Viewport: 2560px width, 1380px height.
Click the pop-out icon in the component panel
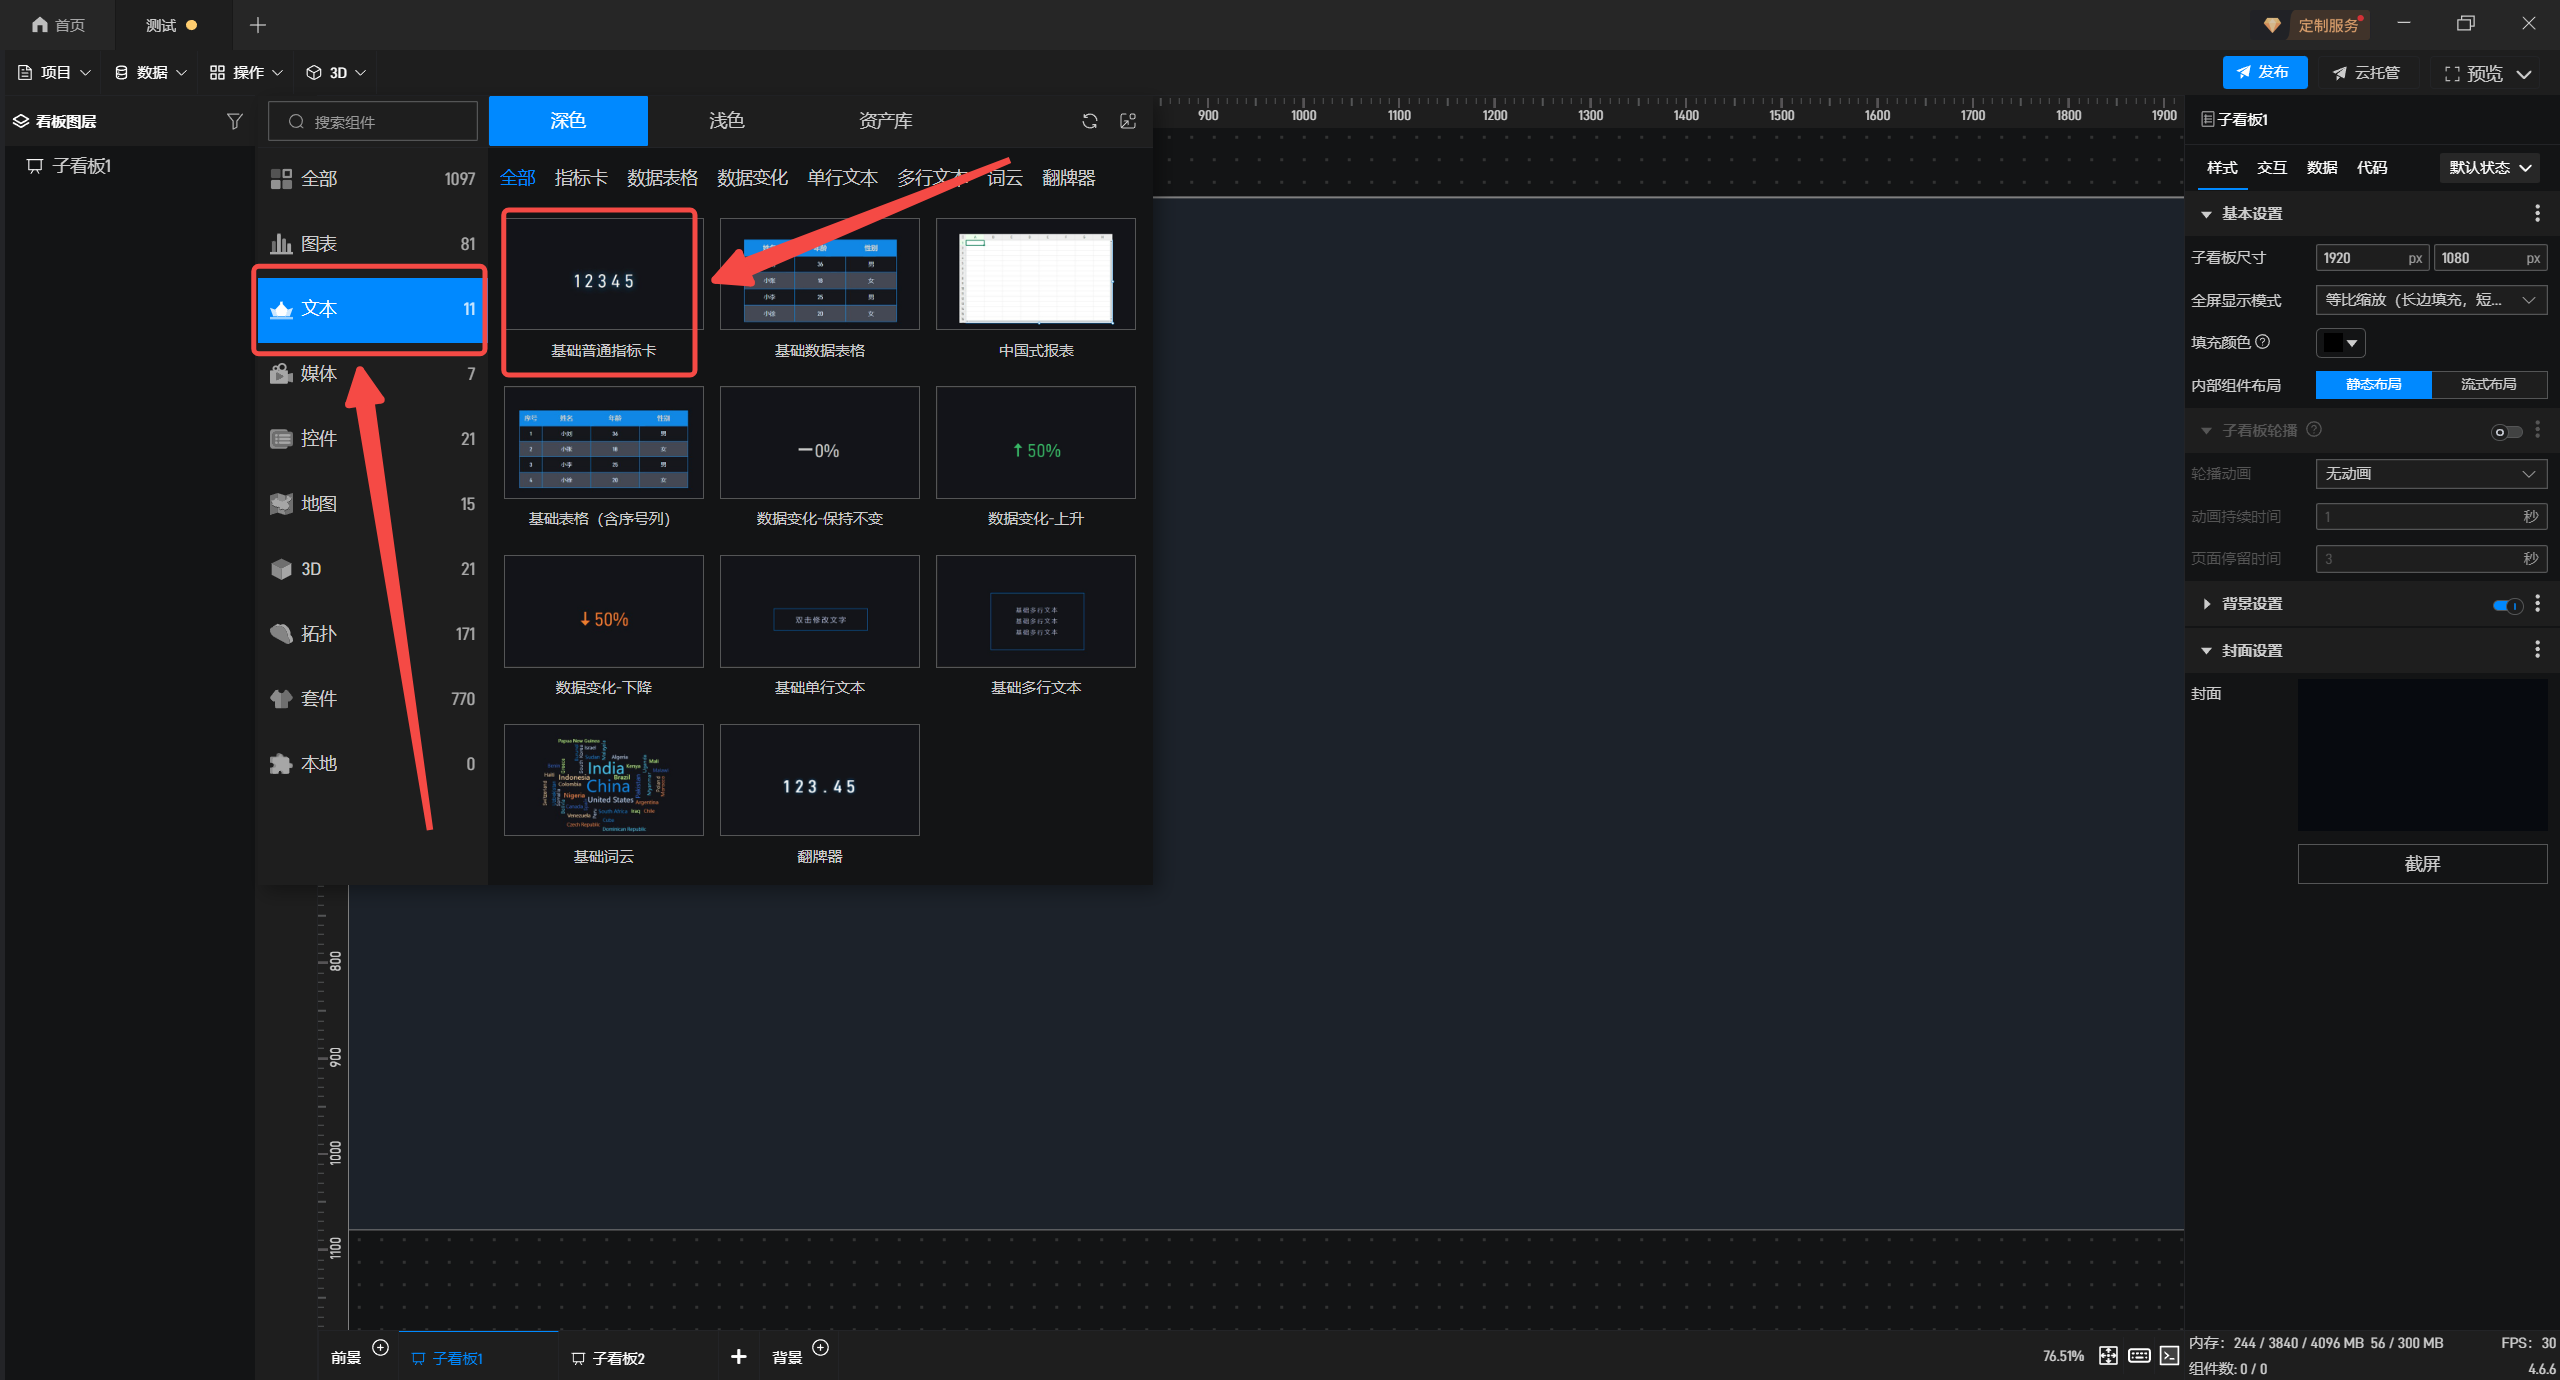click(1128, 121)
